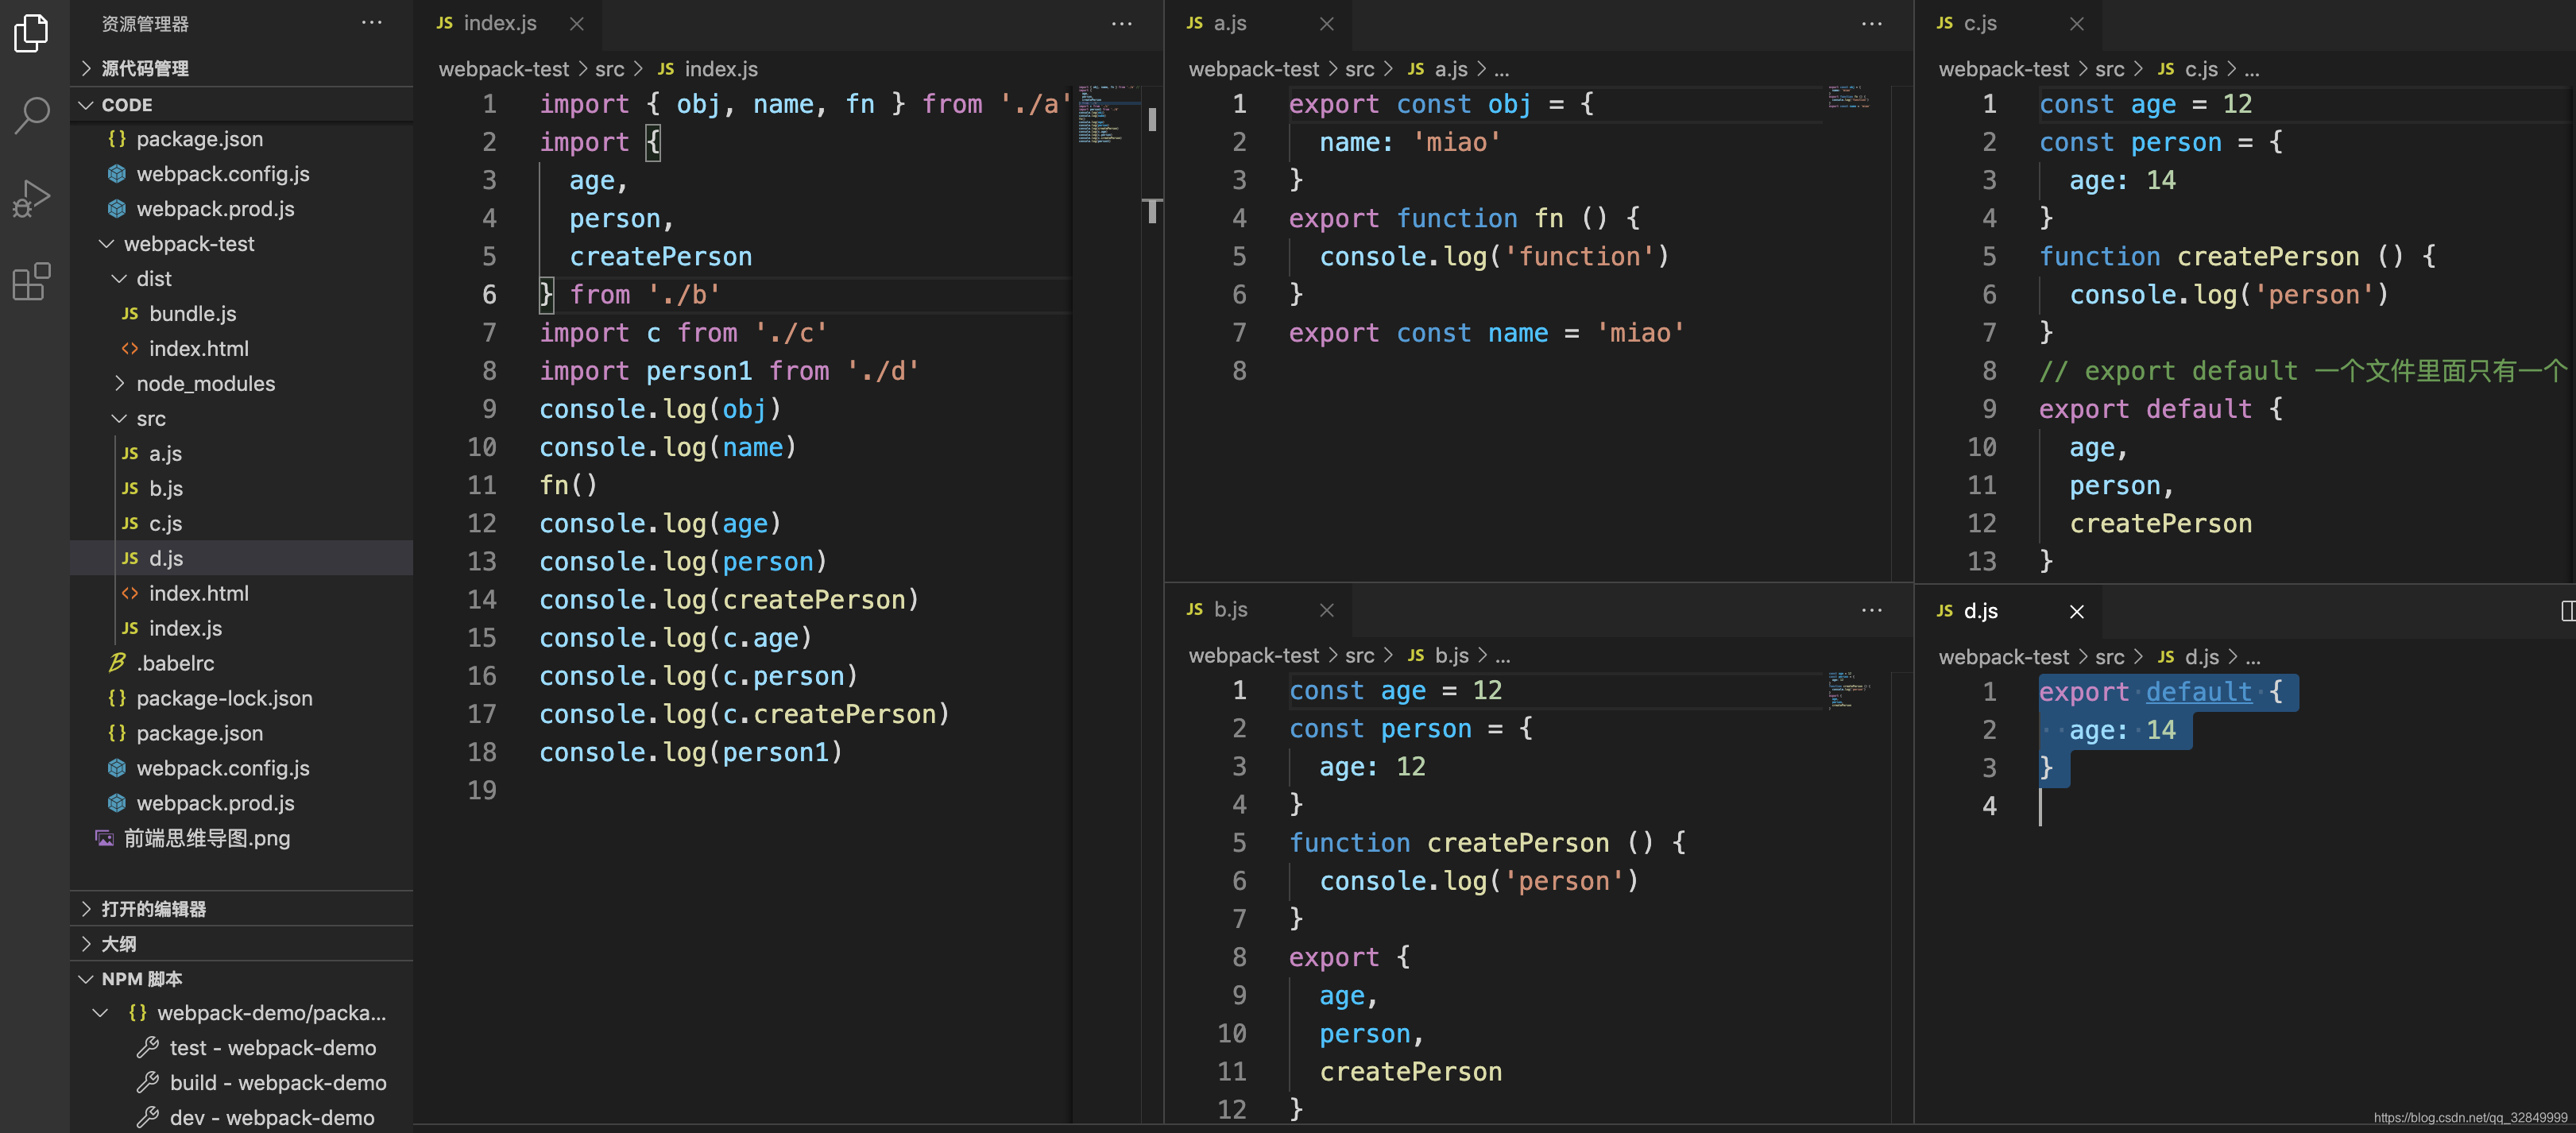Open explorer panel more actions ellipsis

point(372,23)
